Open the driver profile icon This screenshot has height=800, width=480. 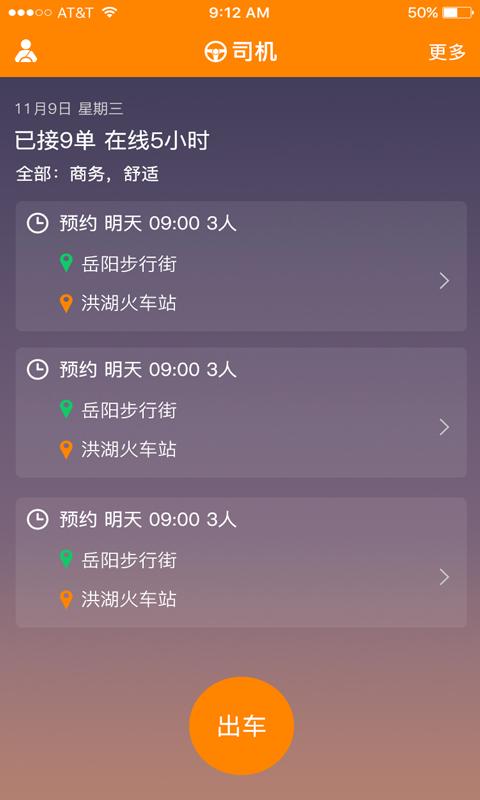click(26, 51)
